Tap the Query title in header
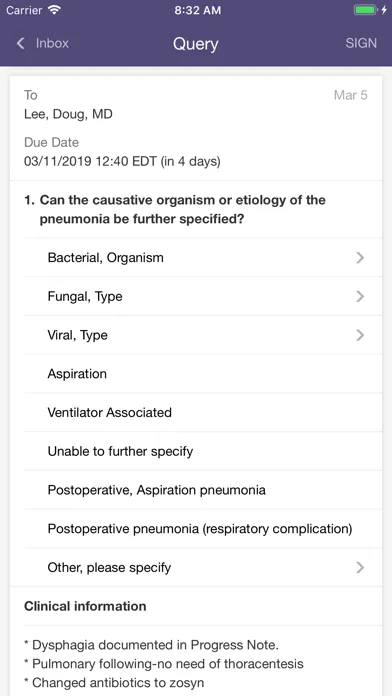This screenshot has height=696, width=392. (196, 44)
